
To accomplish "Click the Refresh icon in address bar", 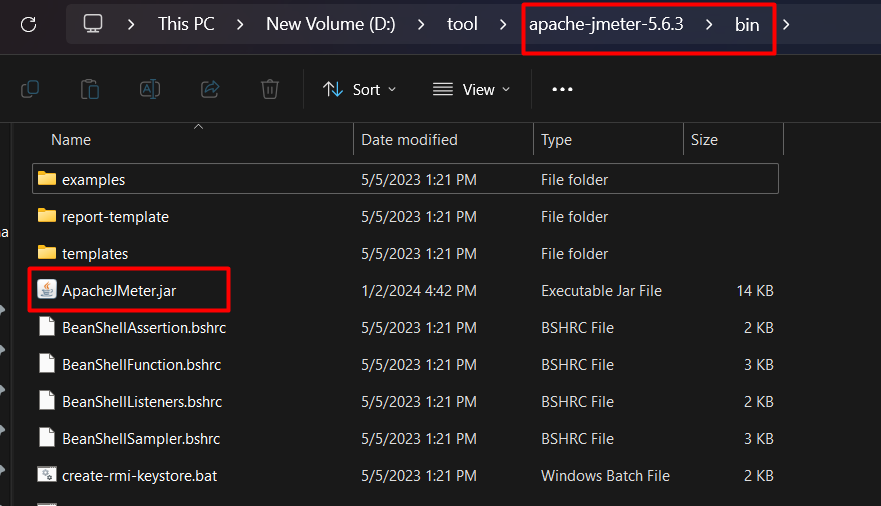I will click(x=28, y=23).
